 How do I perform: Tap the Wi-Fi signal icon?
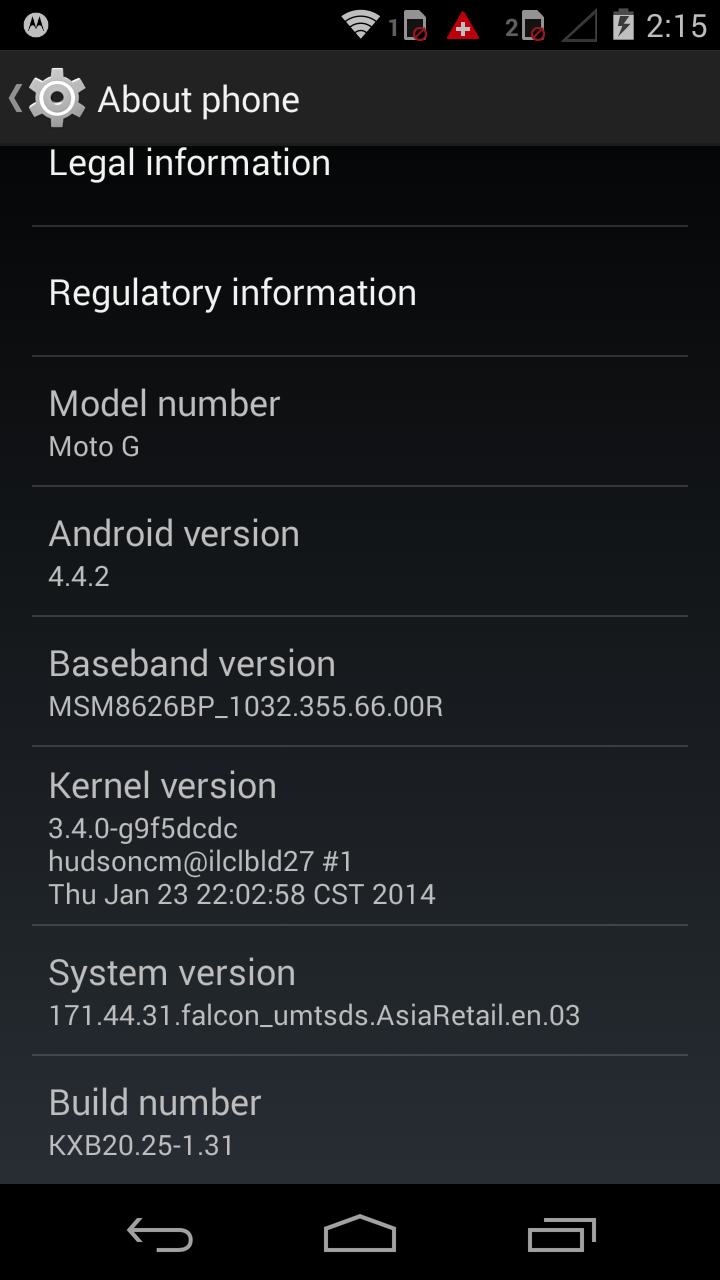(361, 25)
